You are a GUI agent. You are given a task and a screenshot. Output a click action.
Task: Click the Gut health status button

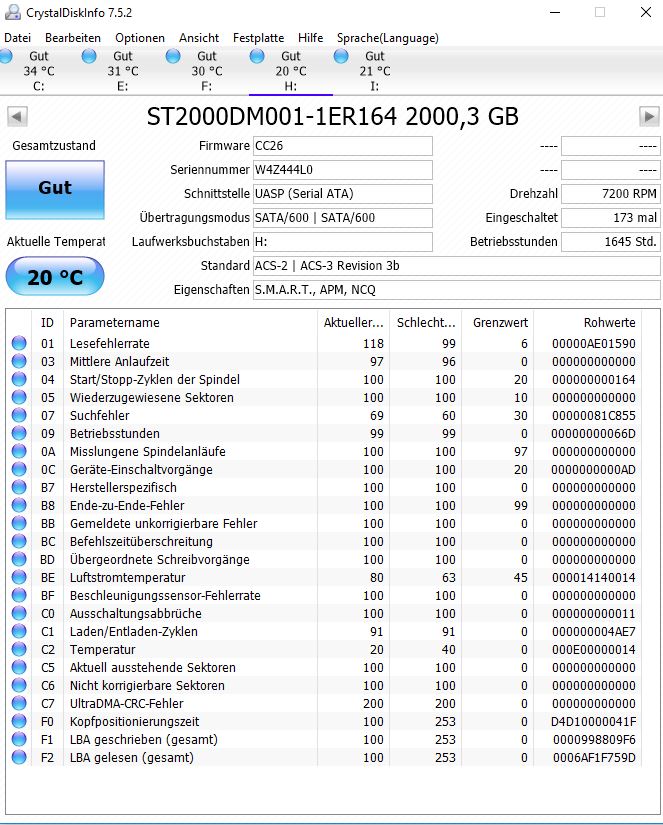pyautogui.click(x=55, y=189)
